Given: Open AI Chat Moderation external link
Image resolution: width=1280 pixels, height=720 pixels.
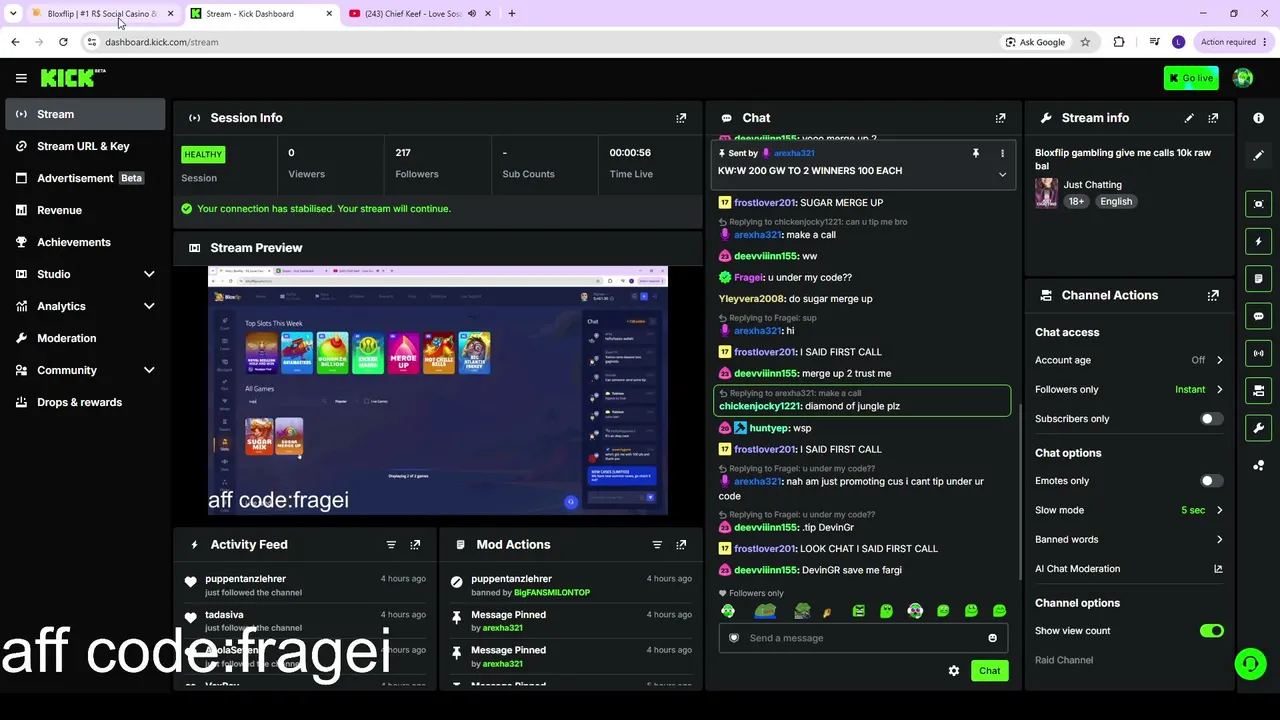Looking at the screenshot, I should tap(1218, 569).
